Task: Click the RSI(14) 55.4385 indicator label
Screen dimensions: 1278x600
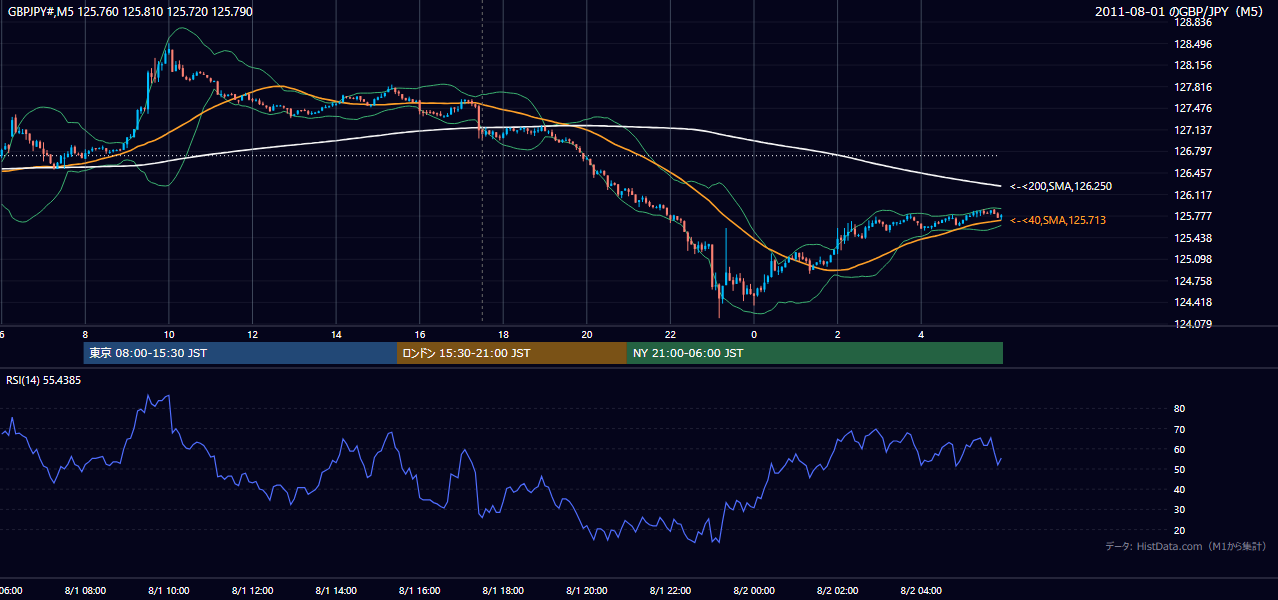Action: coord(44,380)
